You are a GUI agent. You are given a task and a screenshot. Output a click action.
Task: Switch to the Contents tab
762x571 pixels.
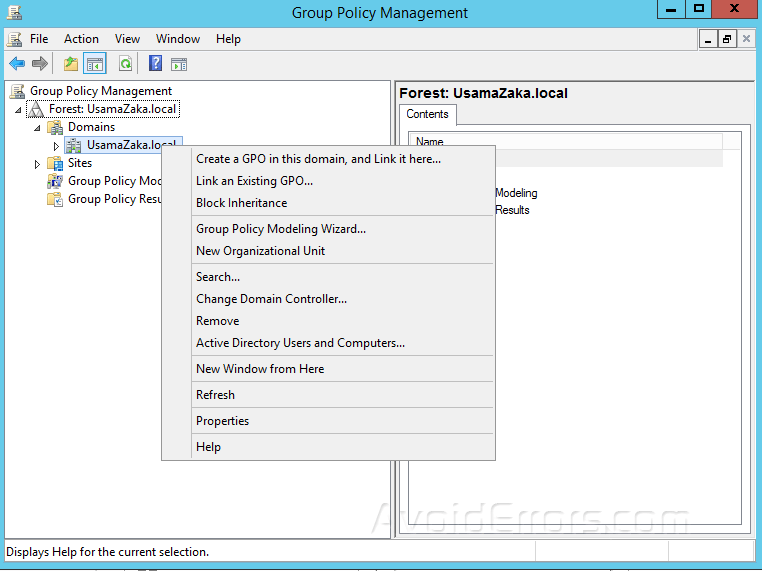click(427, 114)
